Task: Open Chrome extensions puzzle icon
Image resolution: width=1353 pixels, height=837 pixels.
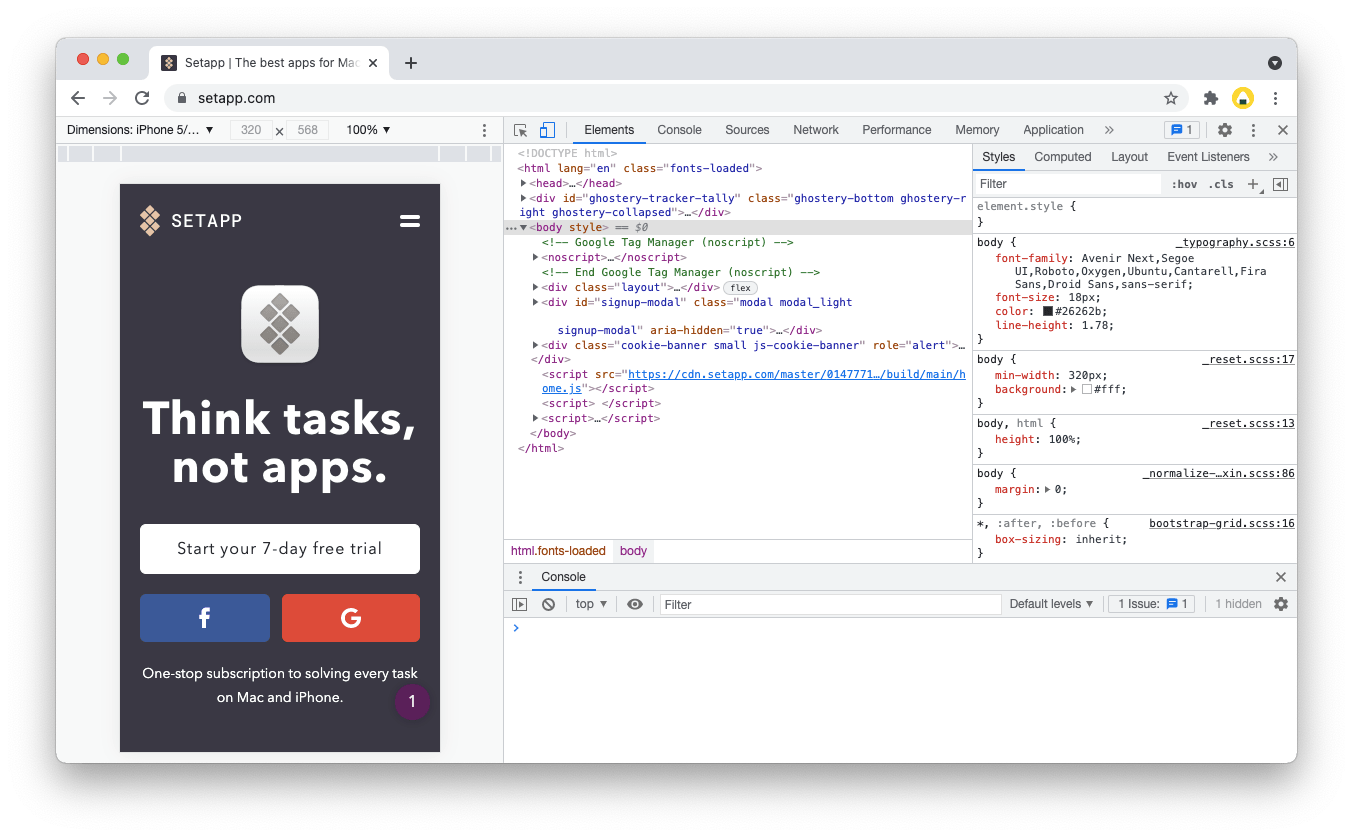Action: (1211, 98)
